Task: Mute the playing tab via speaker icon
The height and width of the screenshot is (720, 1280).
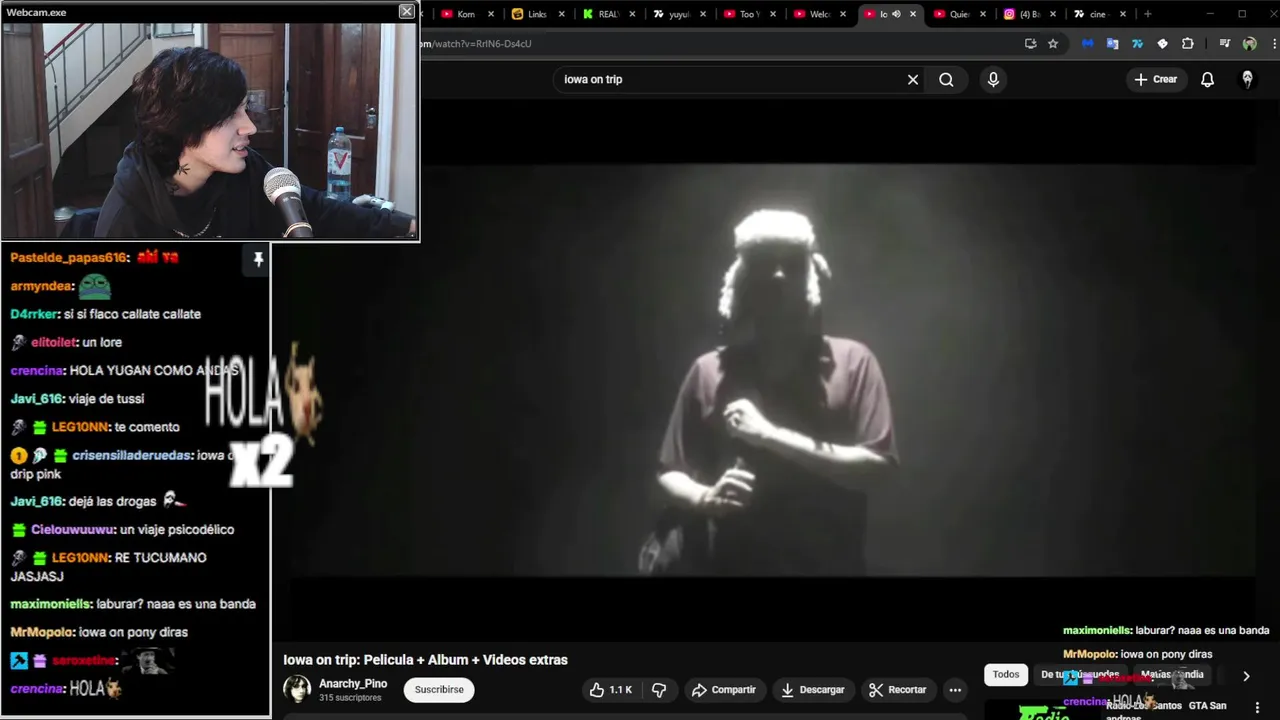Action: pos(896,14)
